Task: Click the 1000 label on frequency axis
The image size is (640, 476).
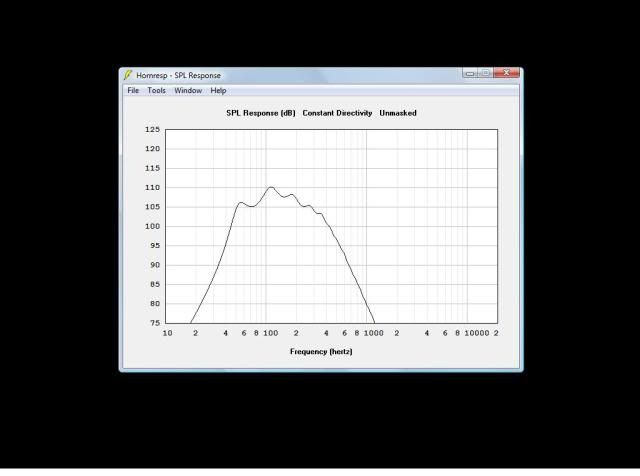Action: (x=373, y=333)
